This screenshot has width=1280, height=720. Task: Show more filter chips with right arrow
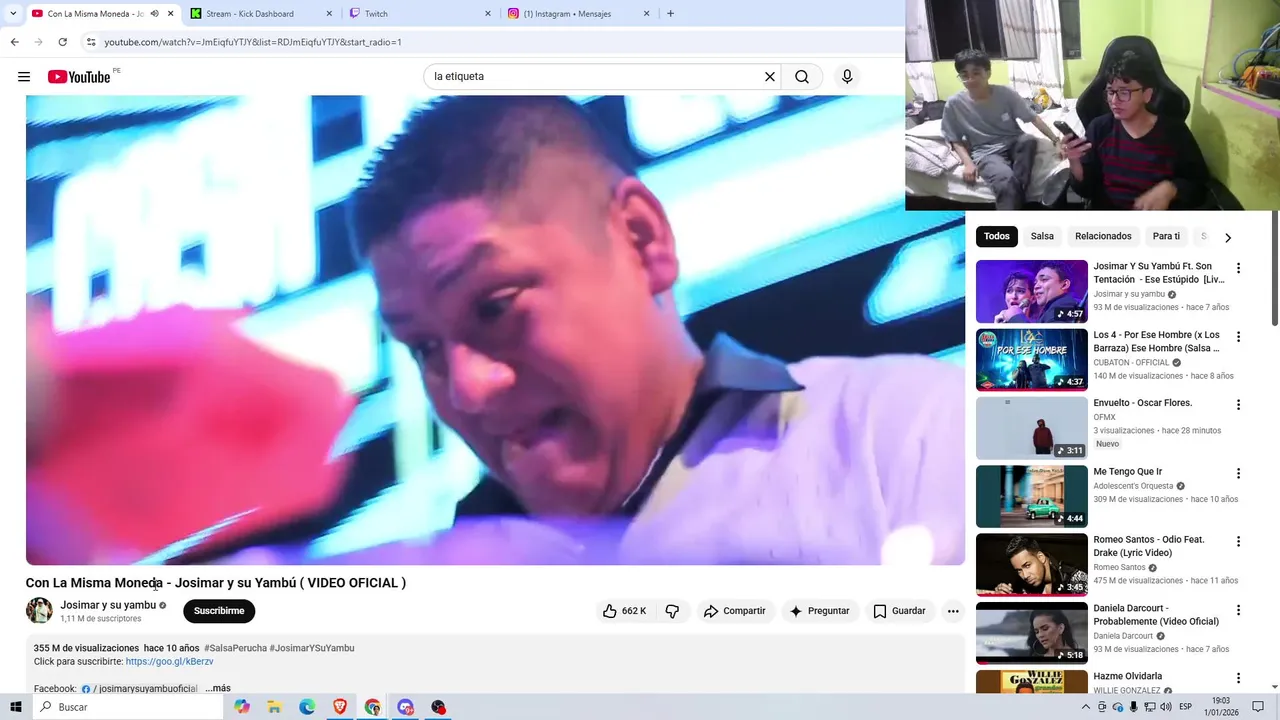point(1228,237)
